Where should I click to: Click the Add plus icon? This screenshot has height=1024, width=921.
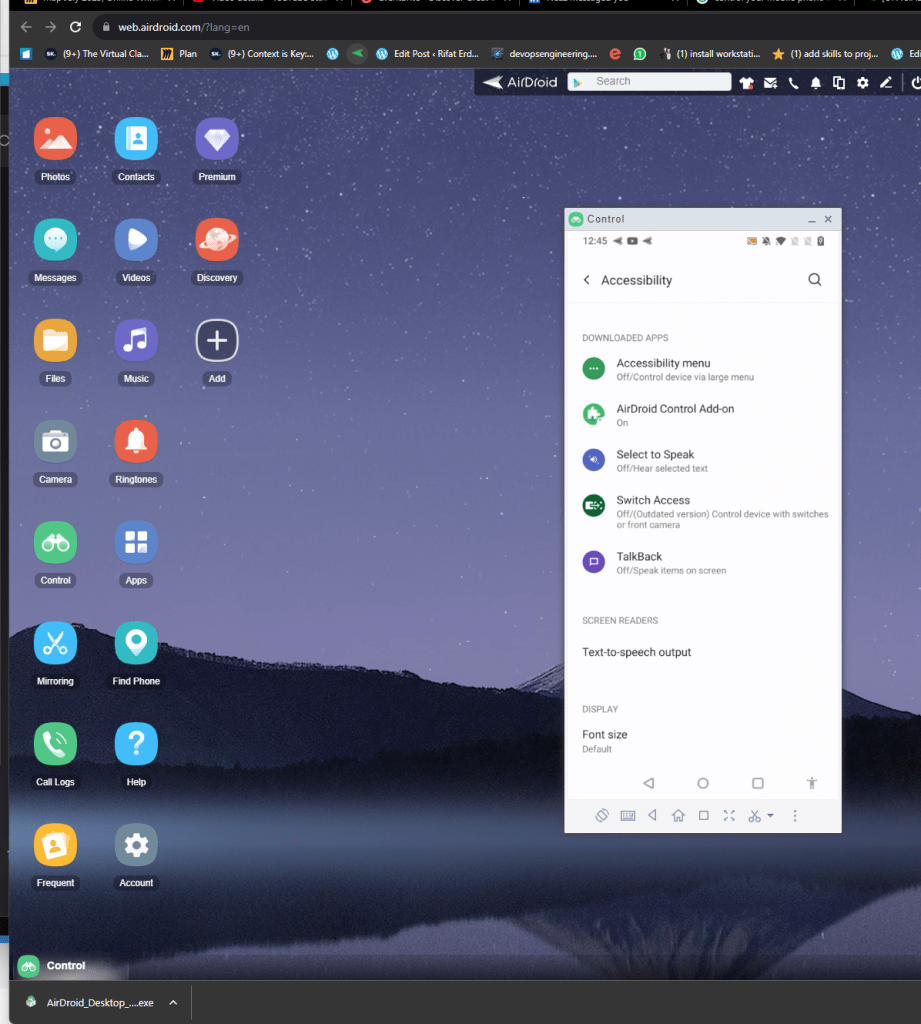click(217, 340)
